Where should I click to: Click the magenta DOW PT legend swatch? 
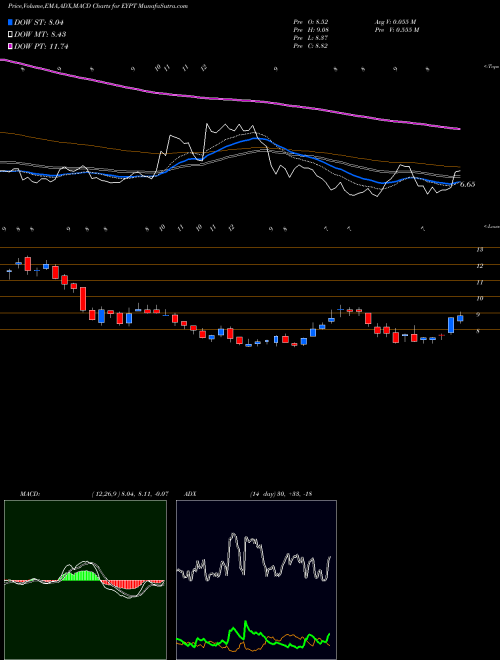11,46
